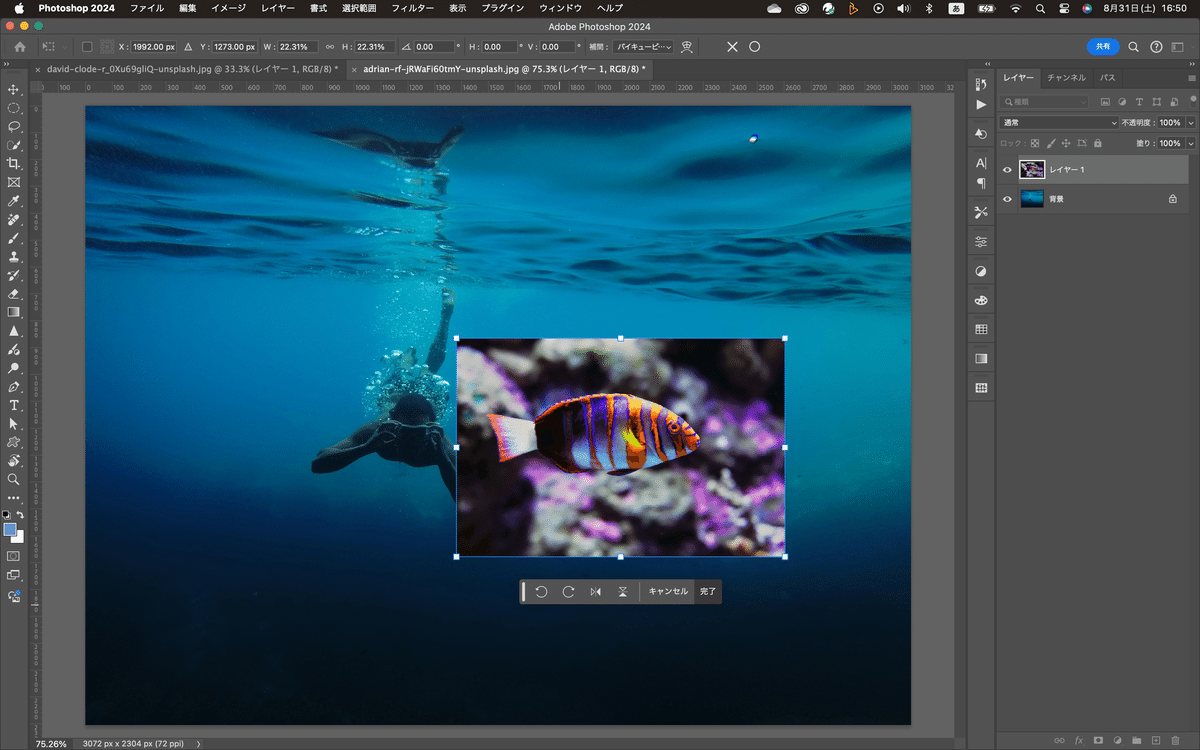Screen dimensions: 1200x750
Task: Select the Zoom tool
Action: pyautogui.click(x=14, y=480)
